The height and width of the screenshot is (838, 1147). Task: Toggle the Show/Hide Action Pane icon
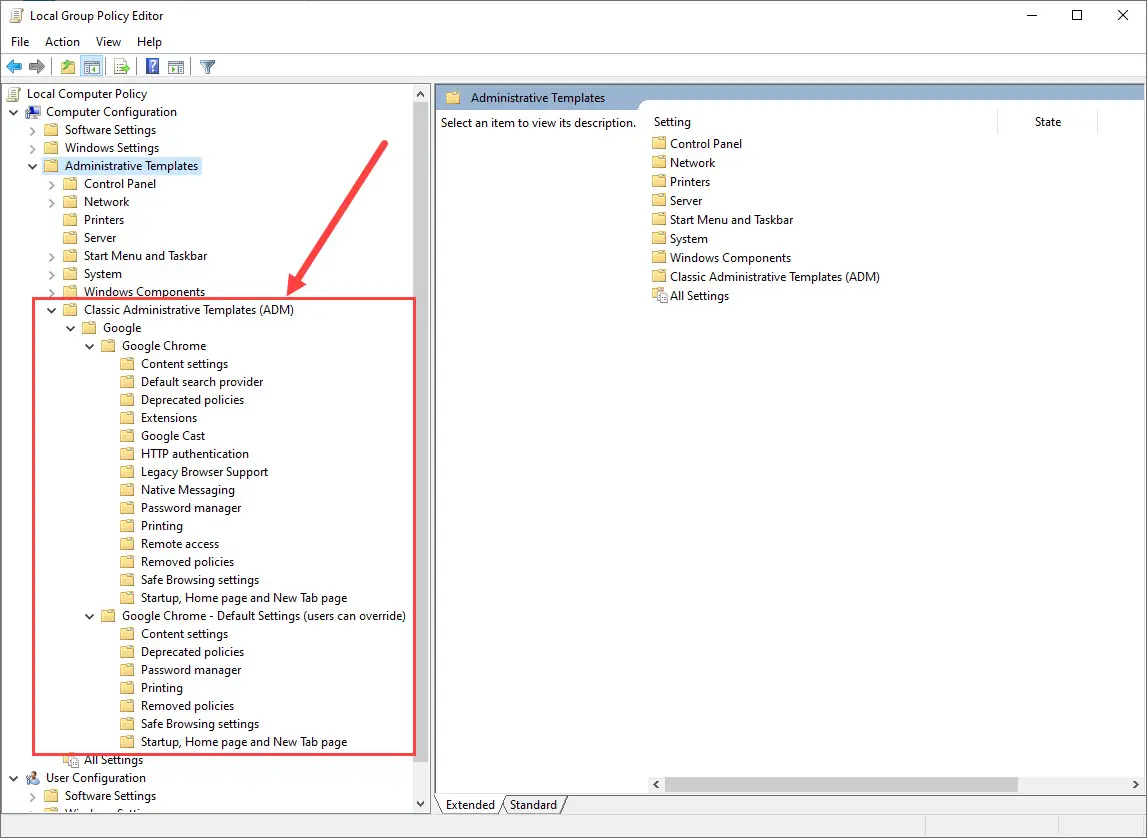point(176,67)
